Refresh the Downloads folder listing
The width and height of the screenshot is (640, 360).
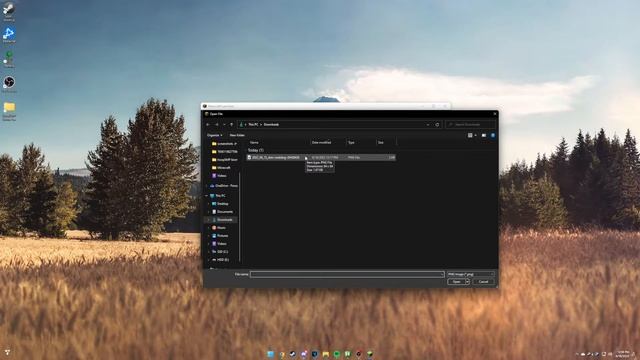click(437, 124)
